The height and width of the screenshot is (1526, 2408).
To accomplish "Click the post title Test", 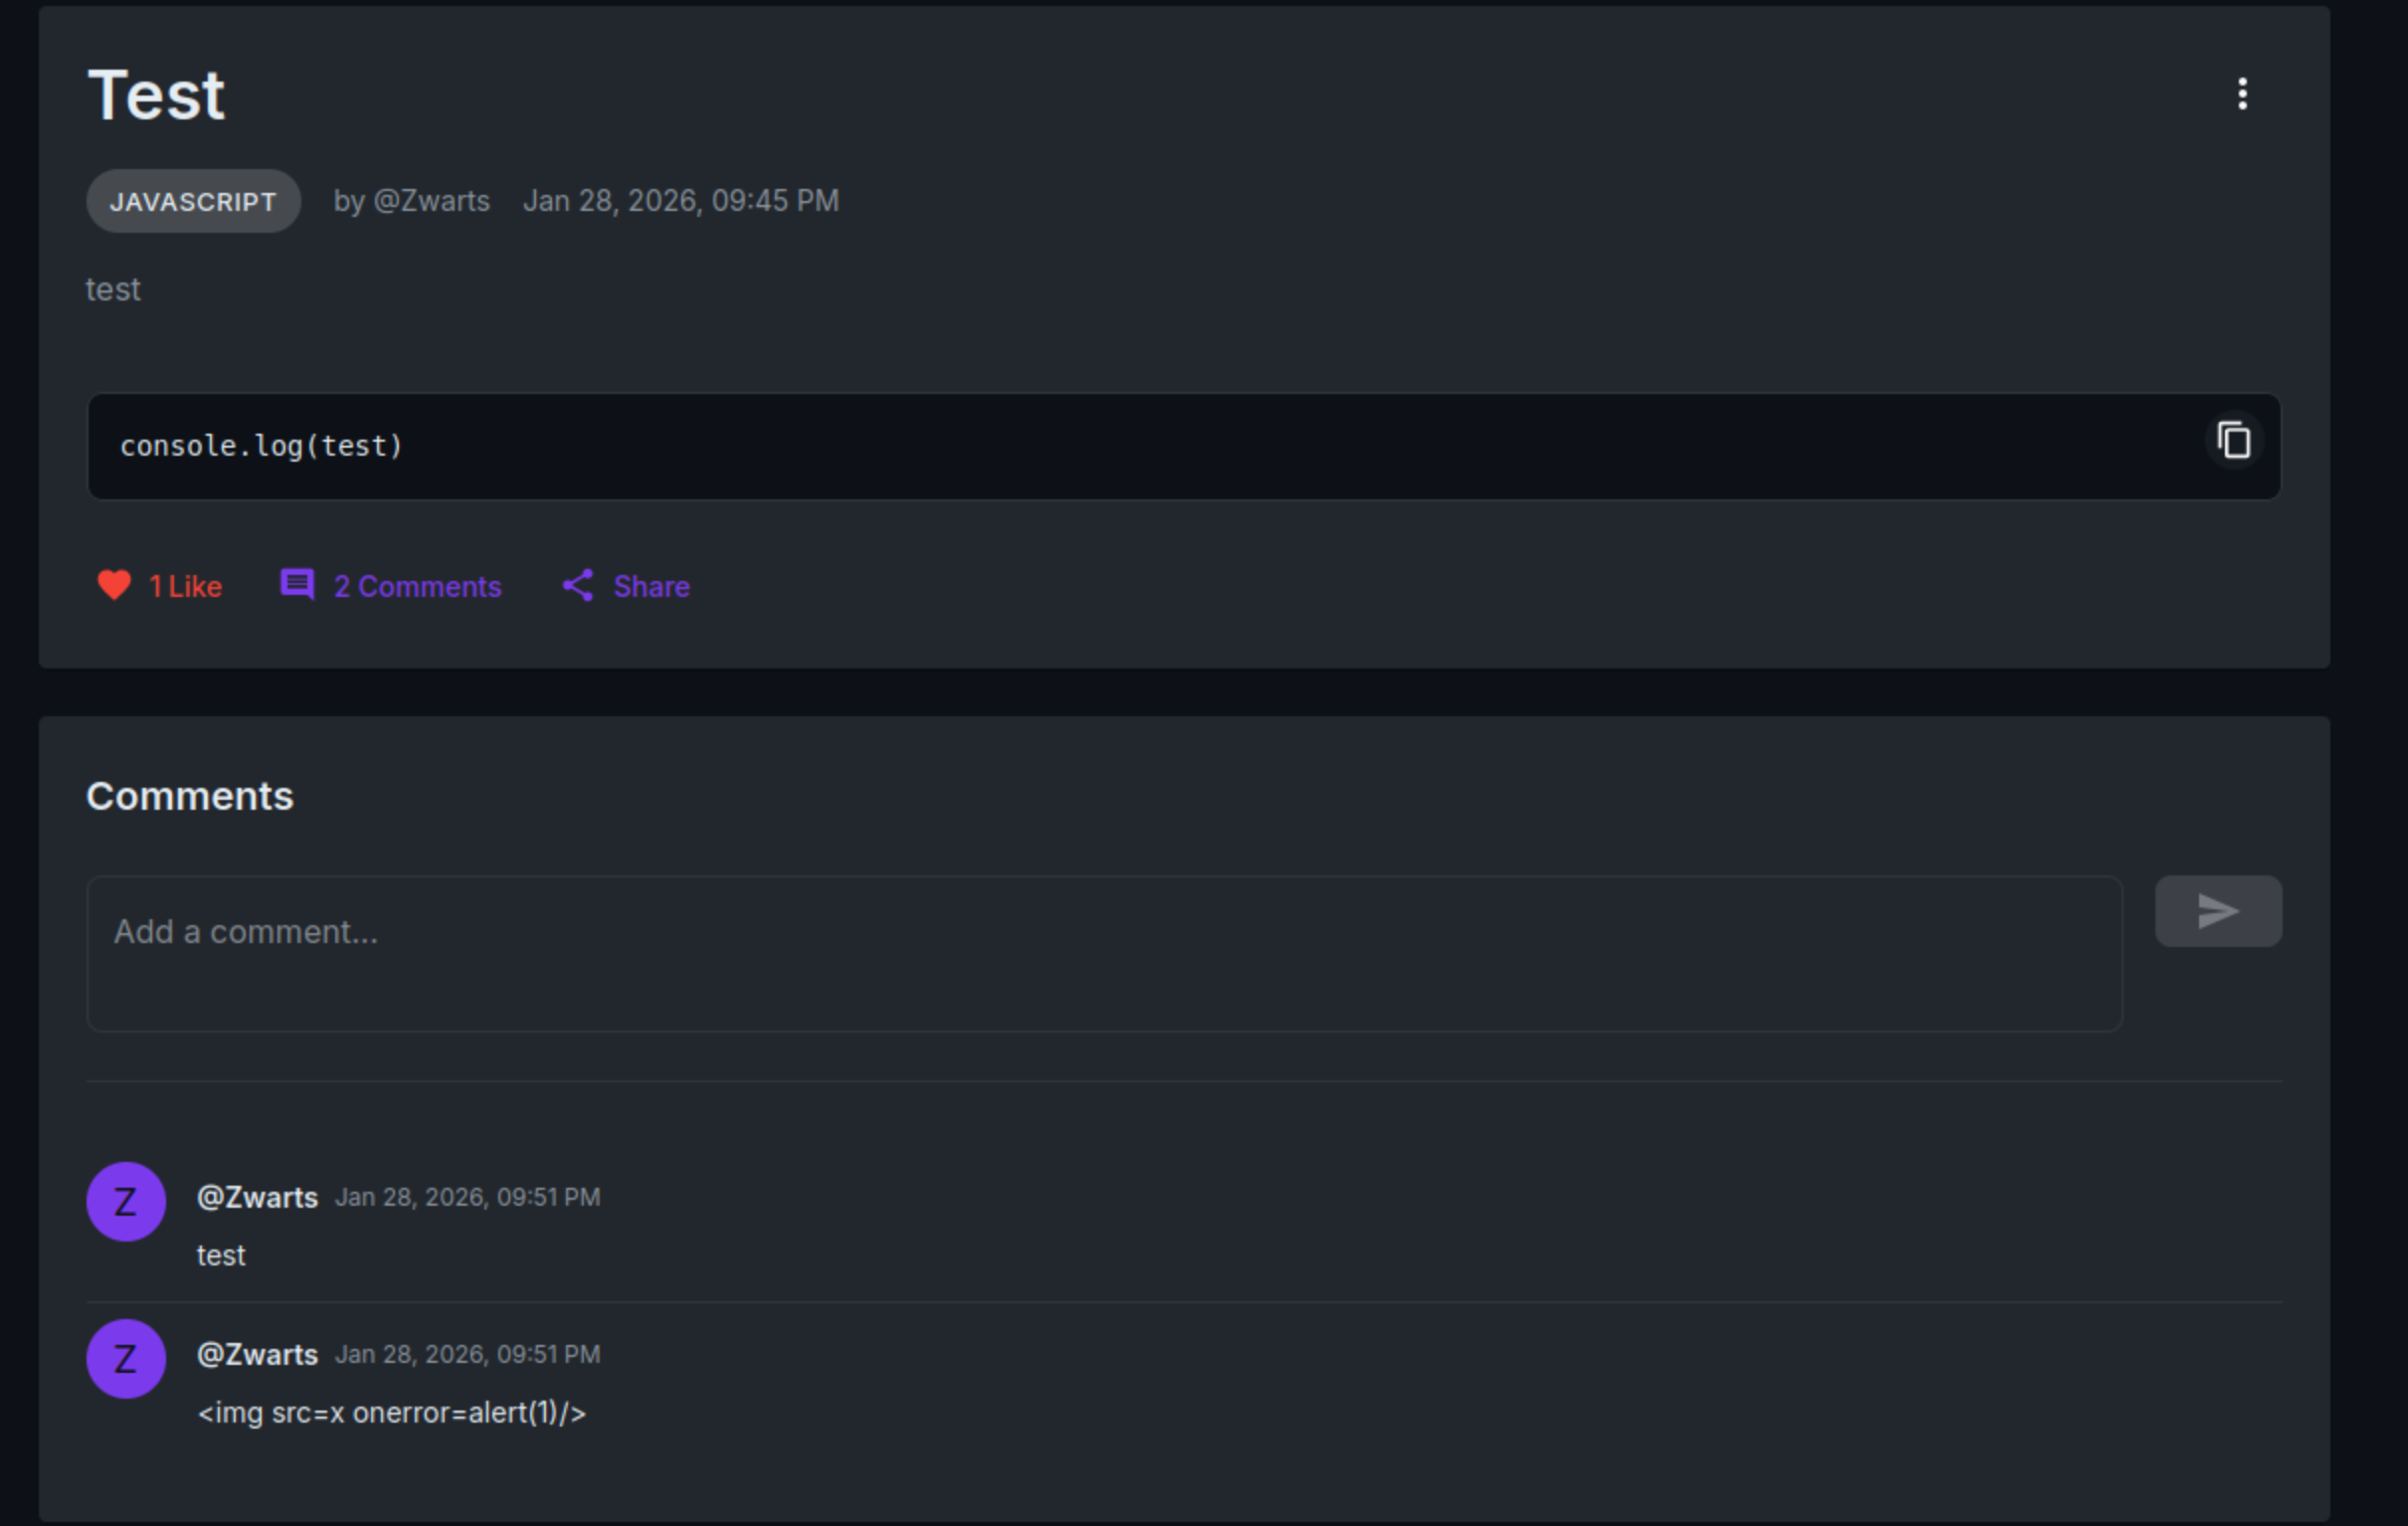I will [x=156, y=96].
